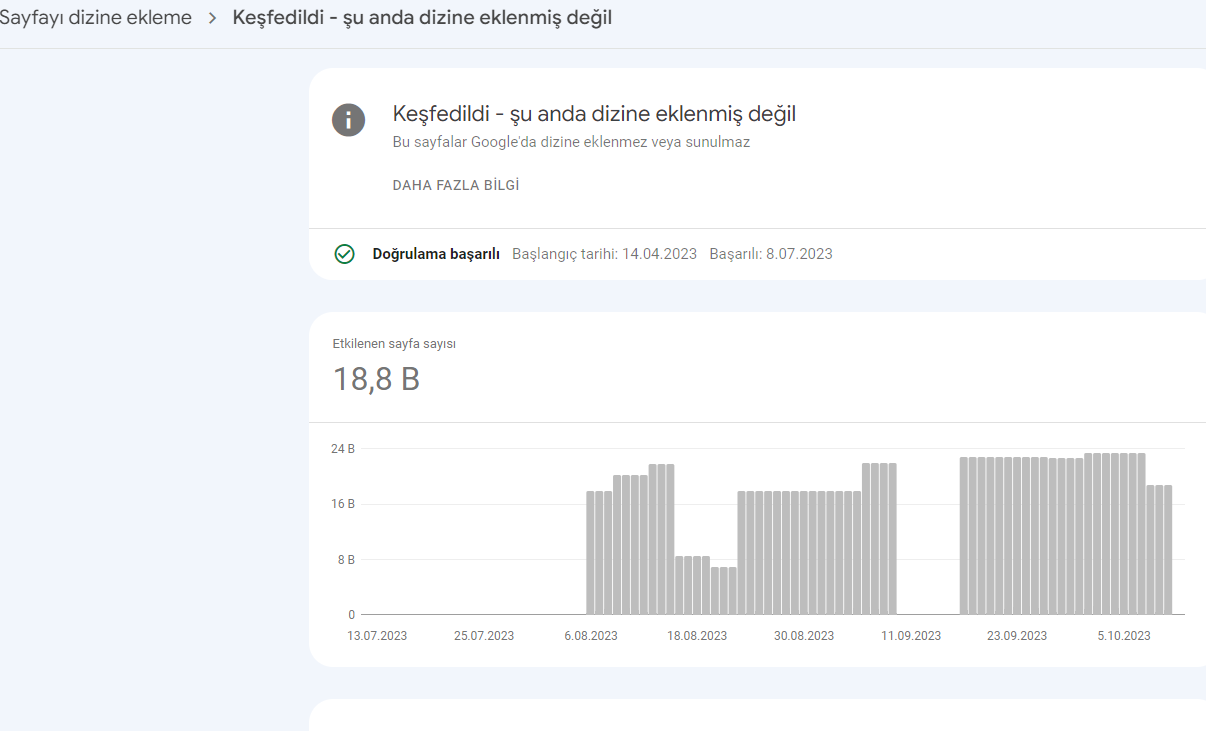This screenshot has height=731, width=1206.
Task: Open the 'Sayfayı dizine ekleme' breadcrumb link
Action: pyautogui.click(x=95, y=18)
